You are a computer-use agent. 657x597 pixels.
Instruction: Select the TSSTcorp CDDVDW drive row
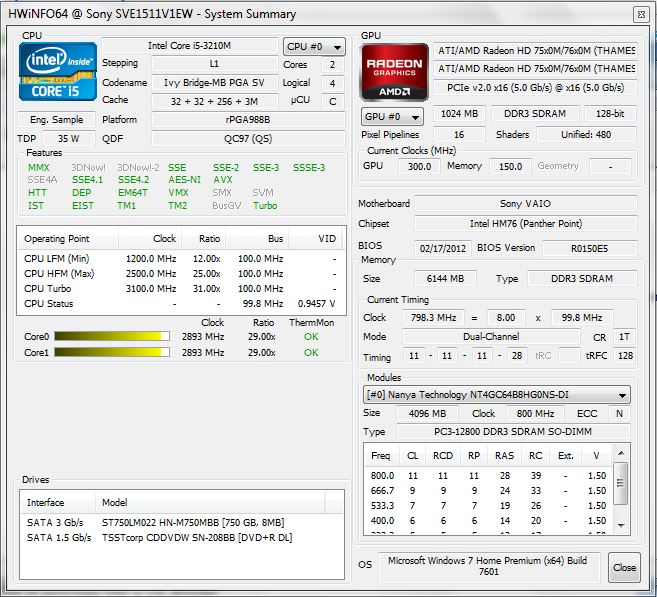182,538
